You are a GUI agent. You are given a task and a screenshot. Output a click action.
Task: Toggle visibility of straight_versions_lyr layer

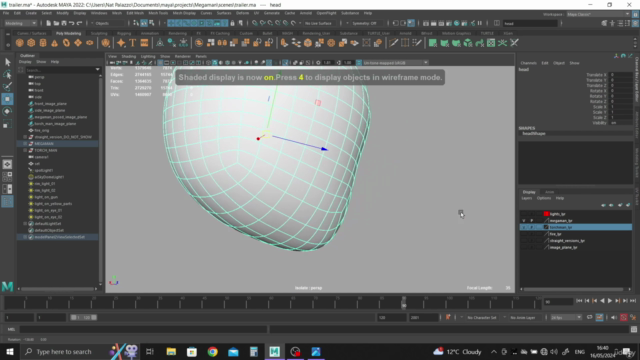[x=524, y=241]
